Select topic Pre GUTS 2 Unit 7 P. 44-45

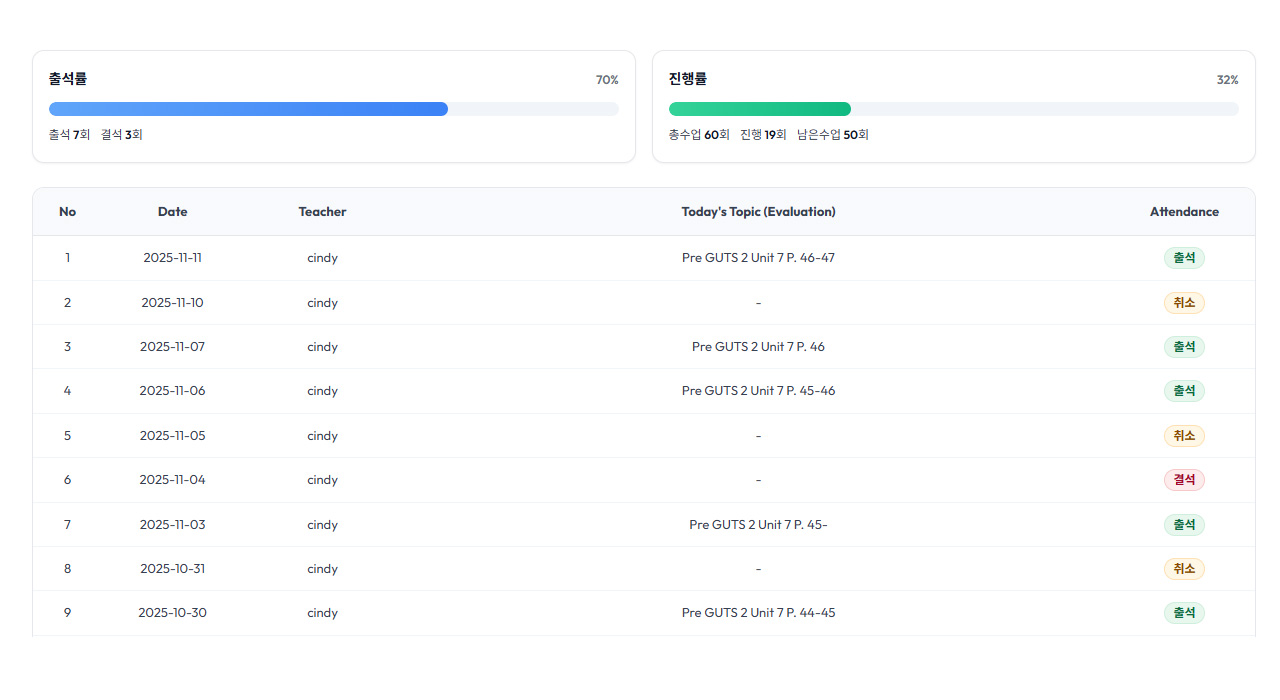tap(758, 613)
